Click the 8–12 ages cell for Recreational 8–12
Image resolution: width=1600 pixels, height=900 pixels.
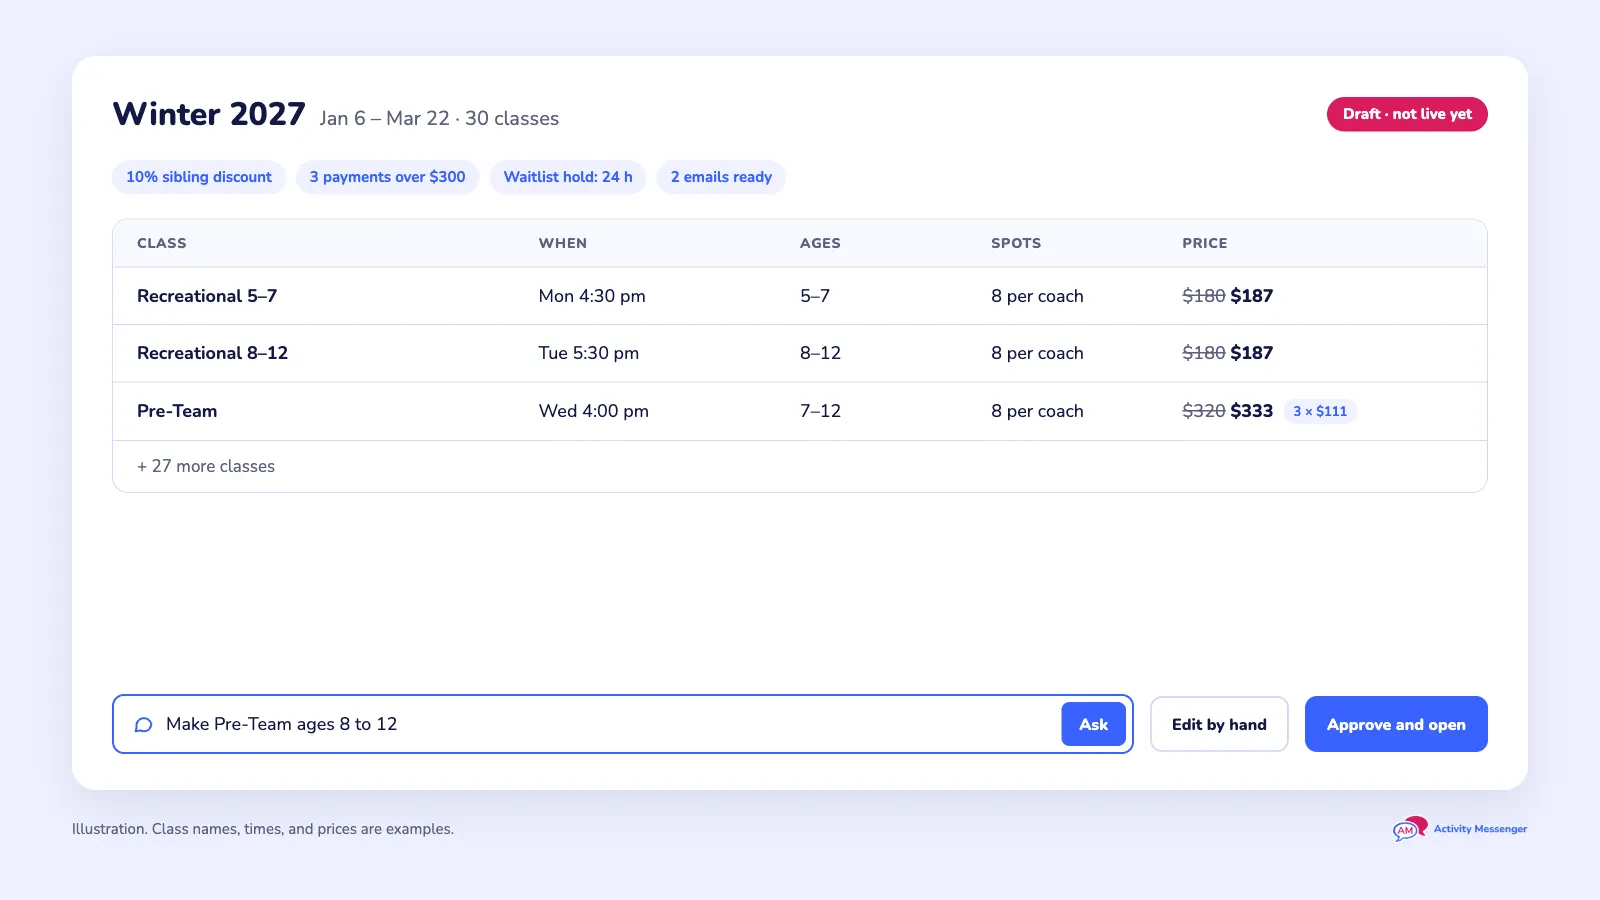820,353
